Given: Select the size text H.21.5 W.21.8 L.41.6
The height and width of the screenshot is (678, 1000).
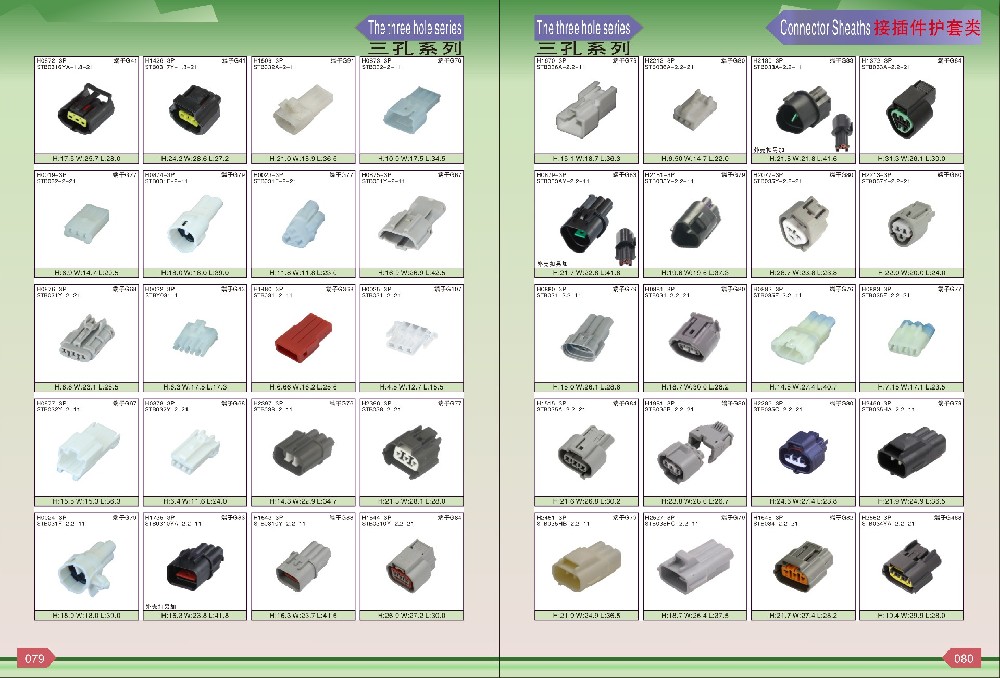Looking at the screenshot, I should (x=804, y=159).
